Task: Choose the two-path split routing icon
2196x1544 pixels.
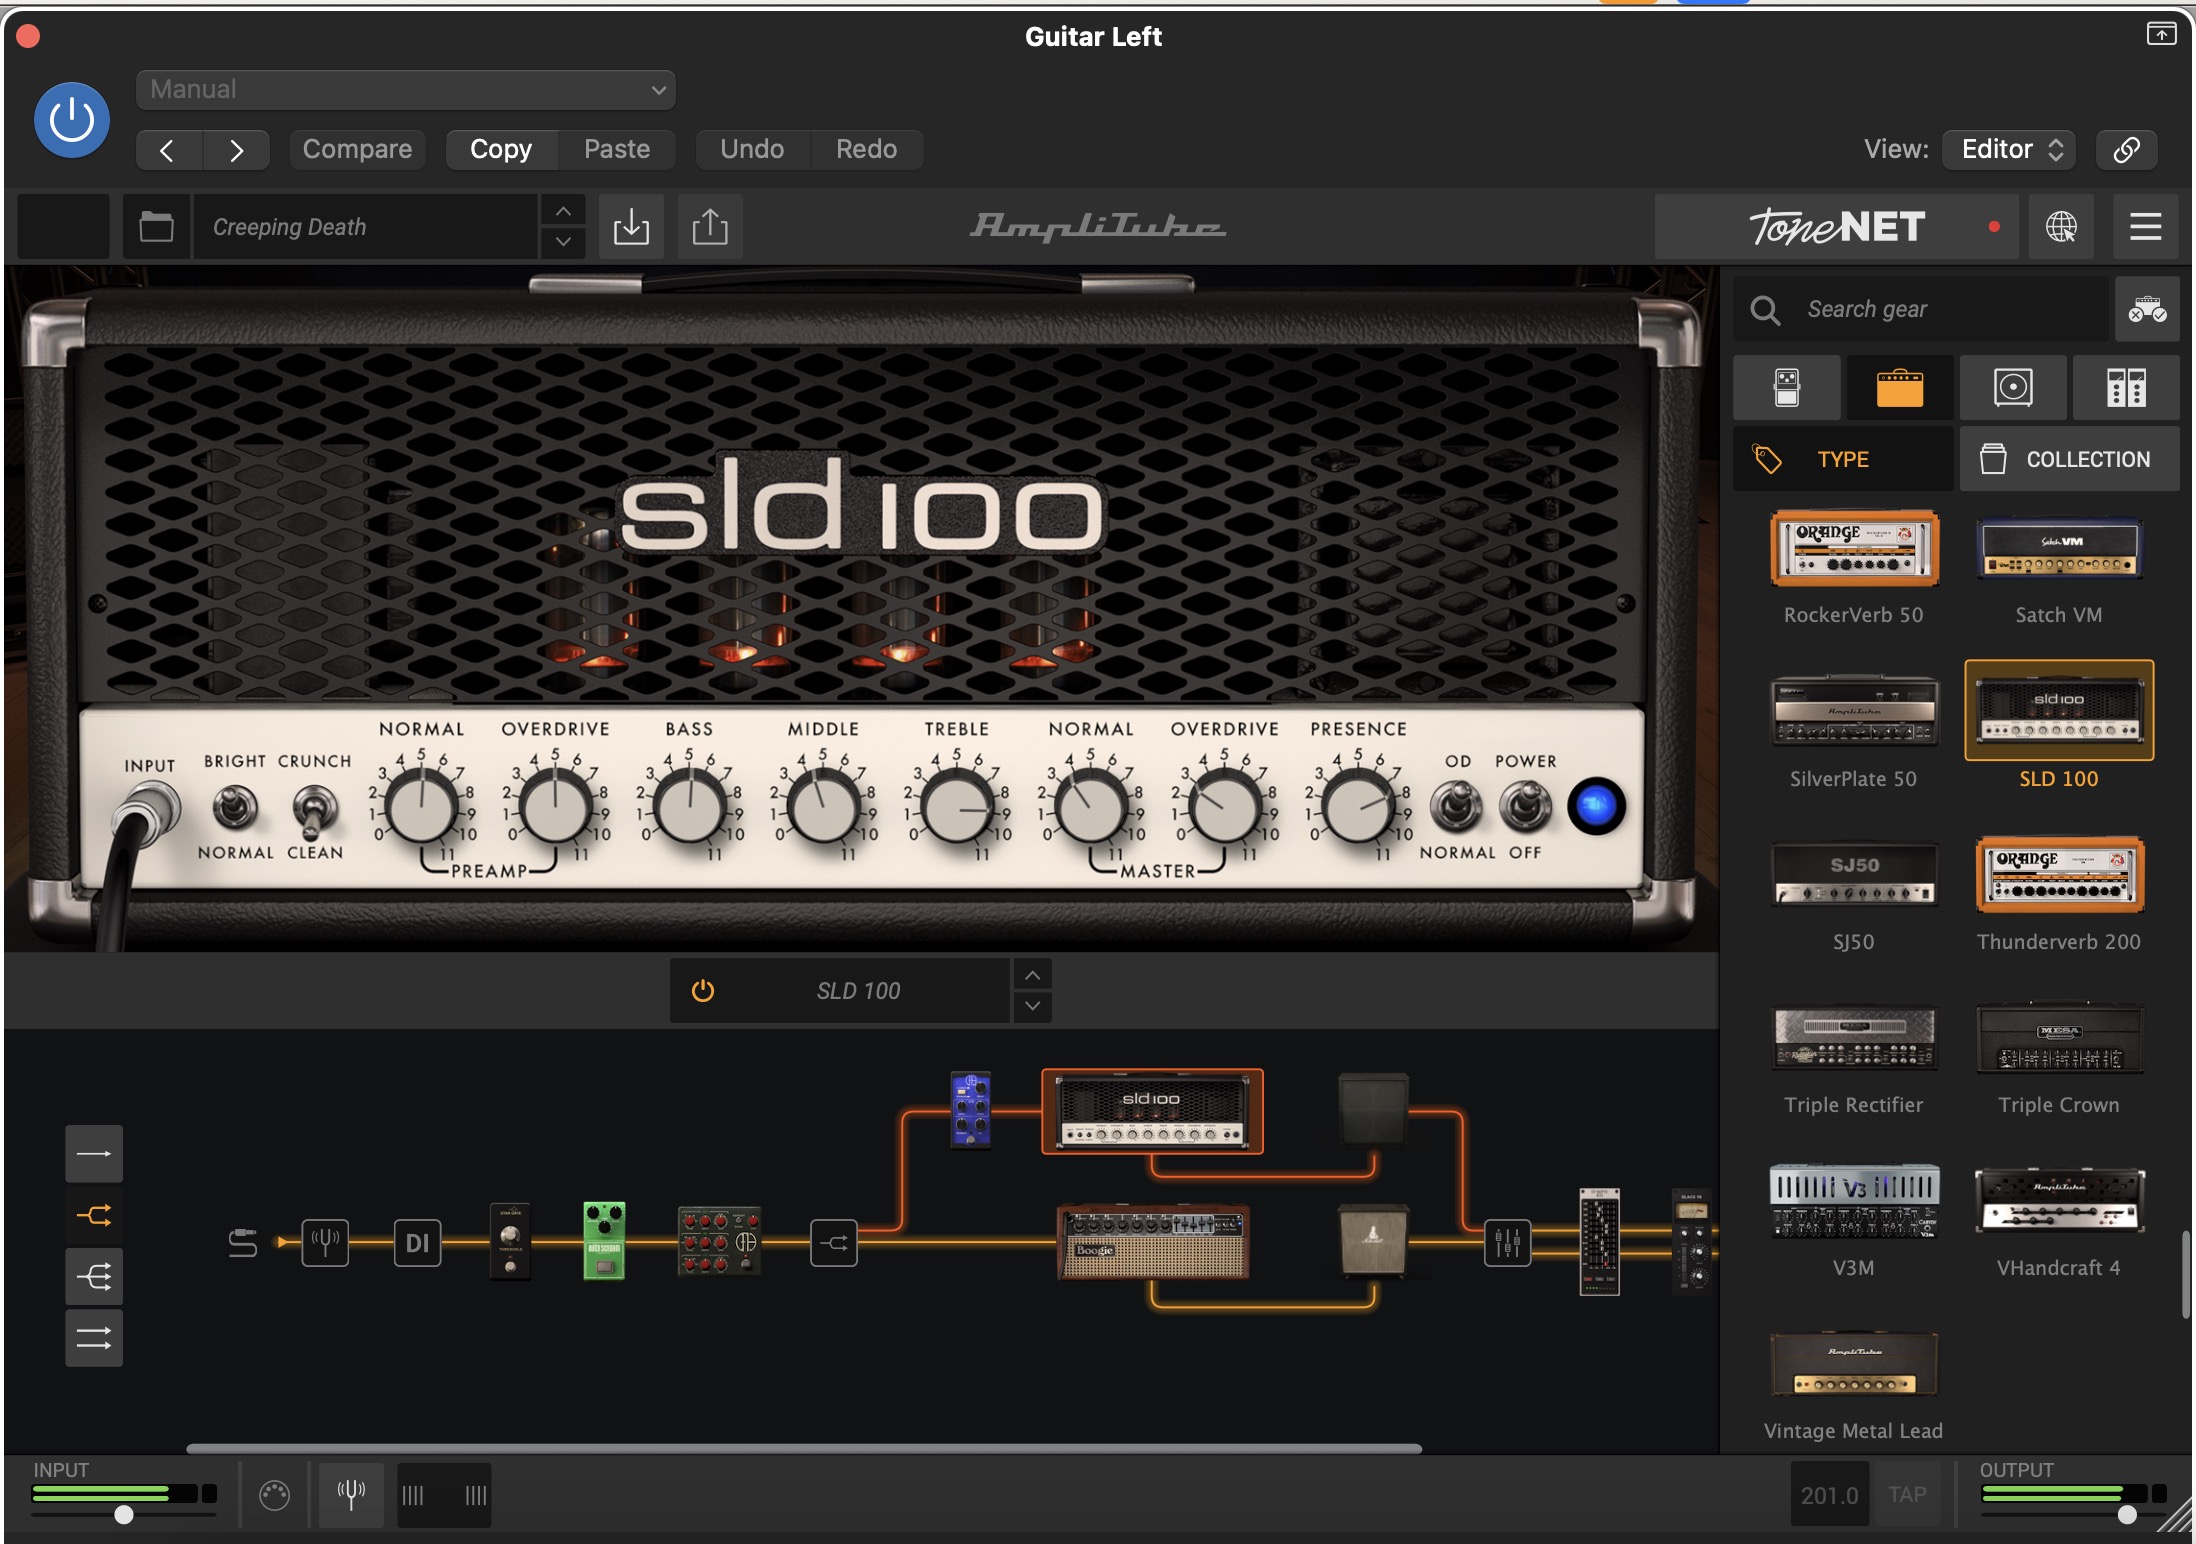Action: pos(94,1215)
